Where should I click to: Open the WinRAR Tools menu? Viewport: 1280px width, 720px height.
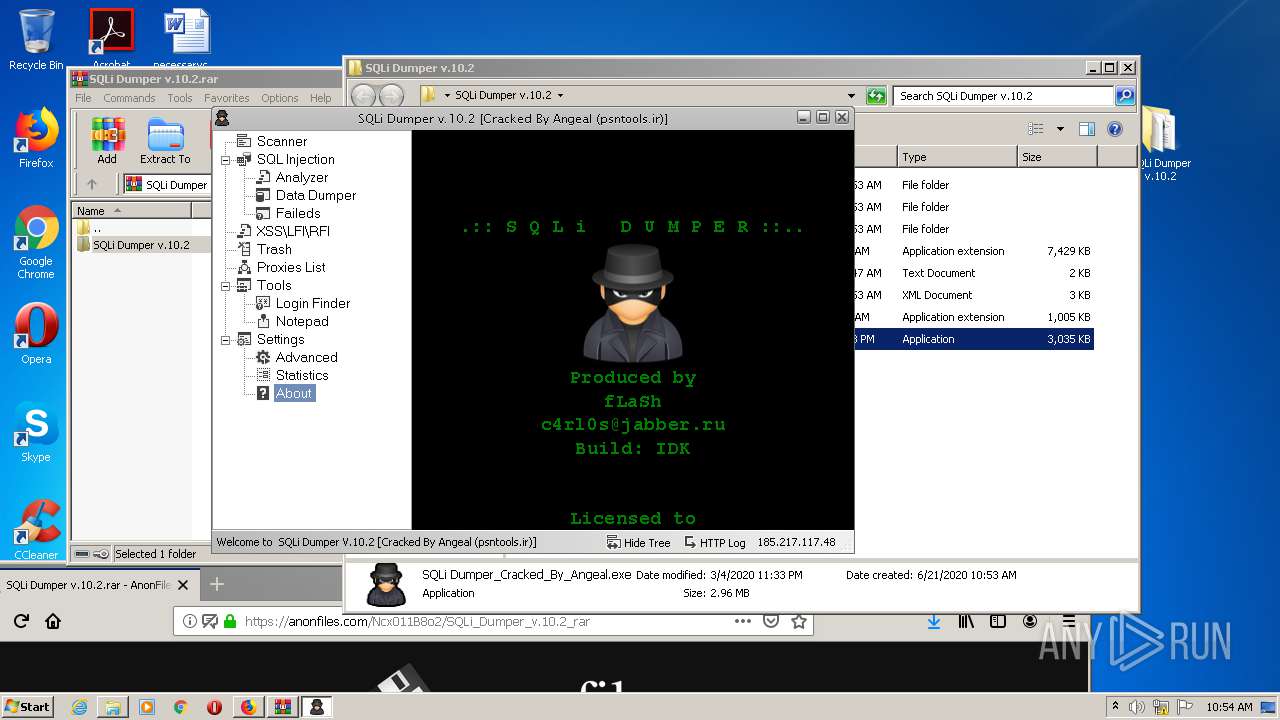point(180,98)
